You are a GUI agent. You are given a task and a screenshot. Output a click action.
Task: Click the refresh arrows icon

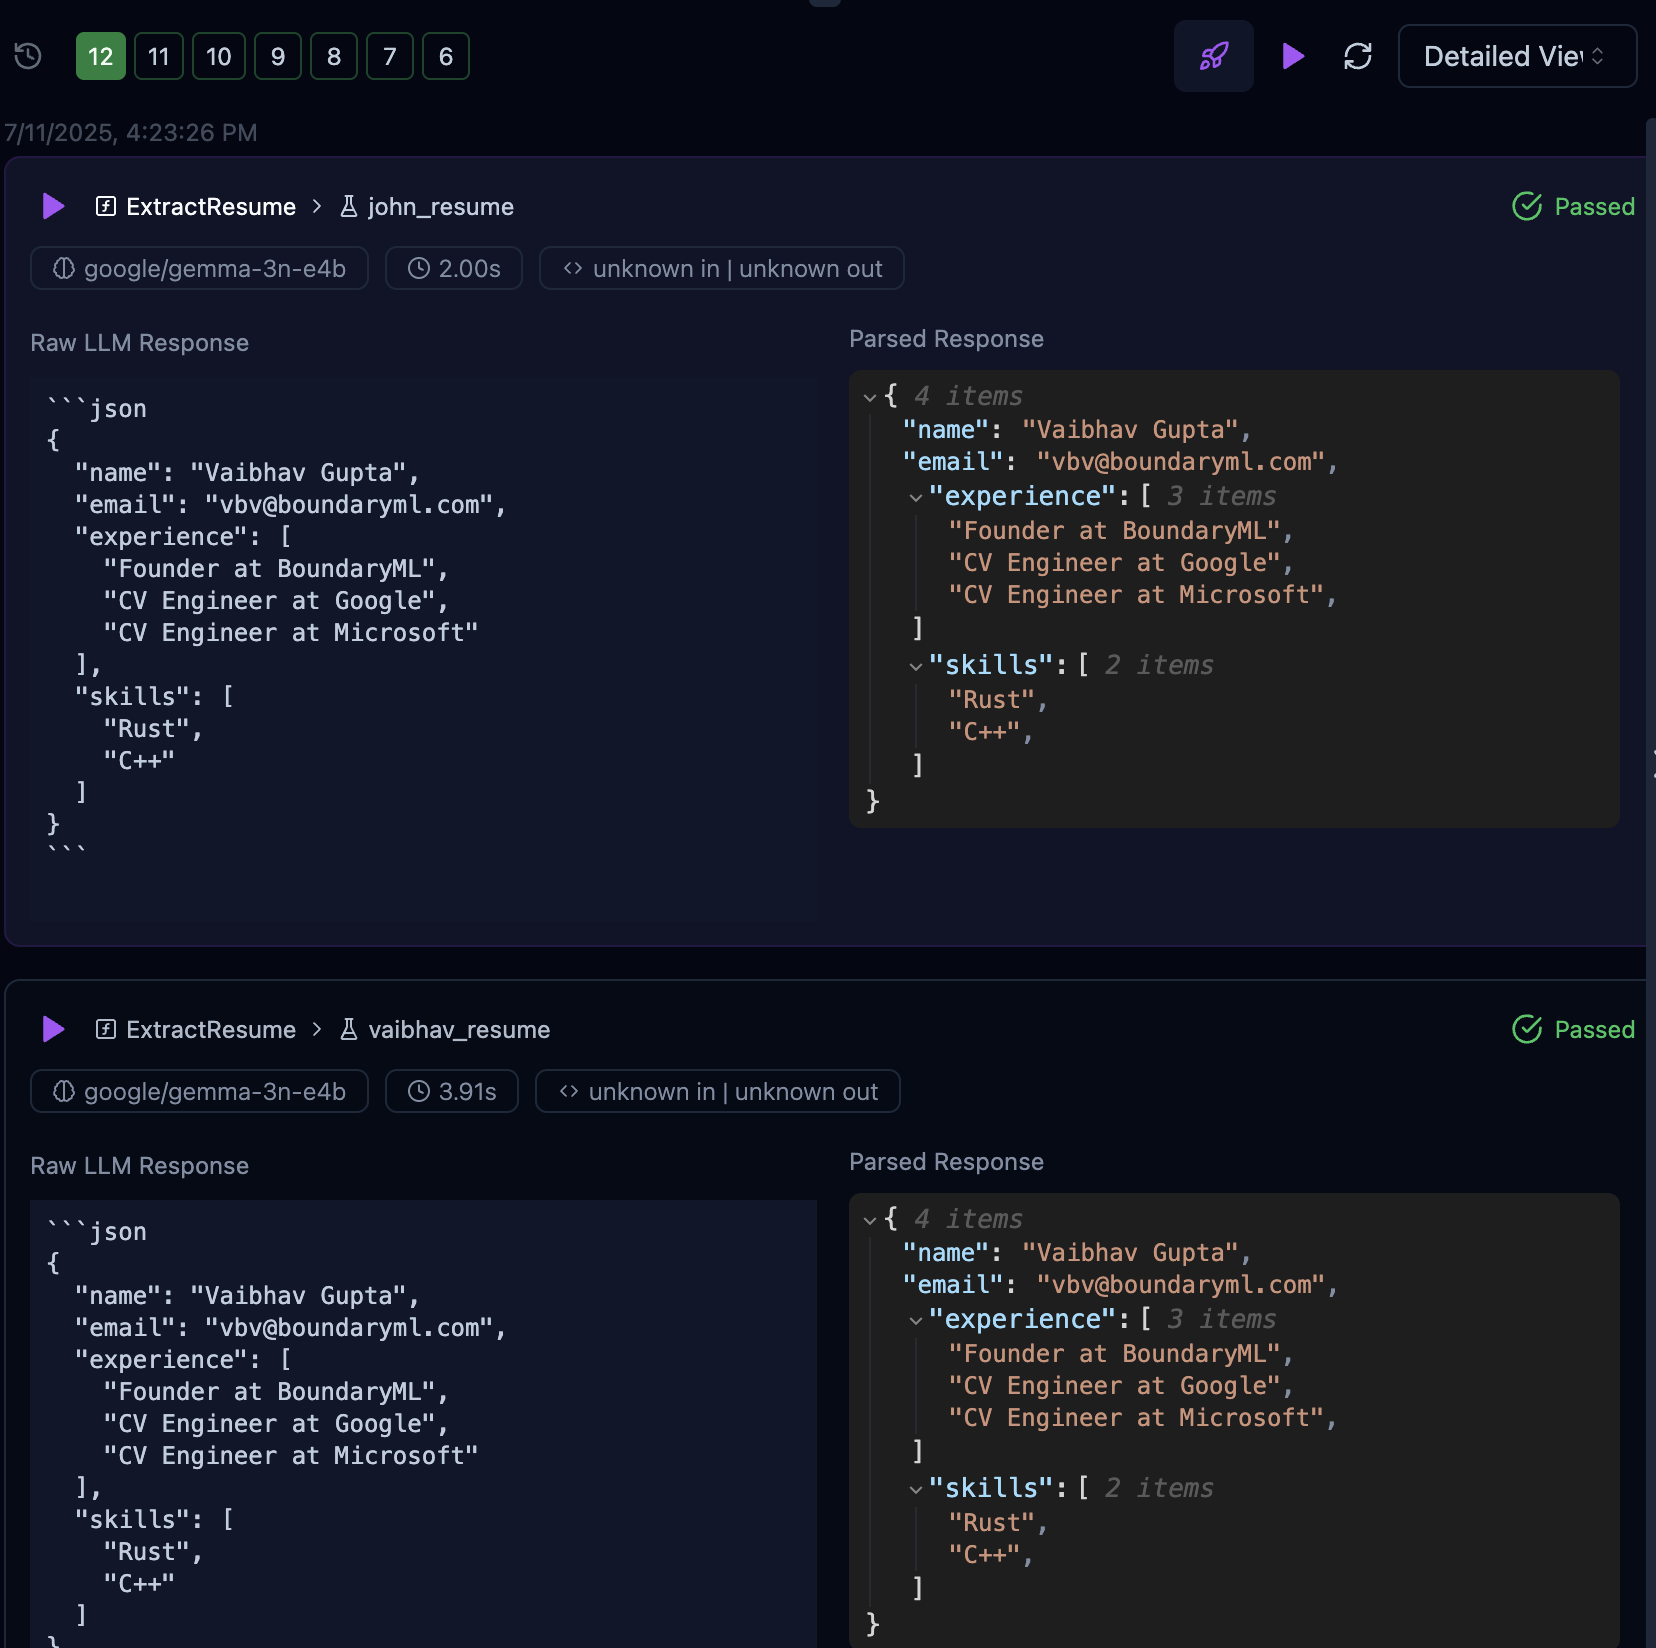click(1357, 56)
